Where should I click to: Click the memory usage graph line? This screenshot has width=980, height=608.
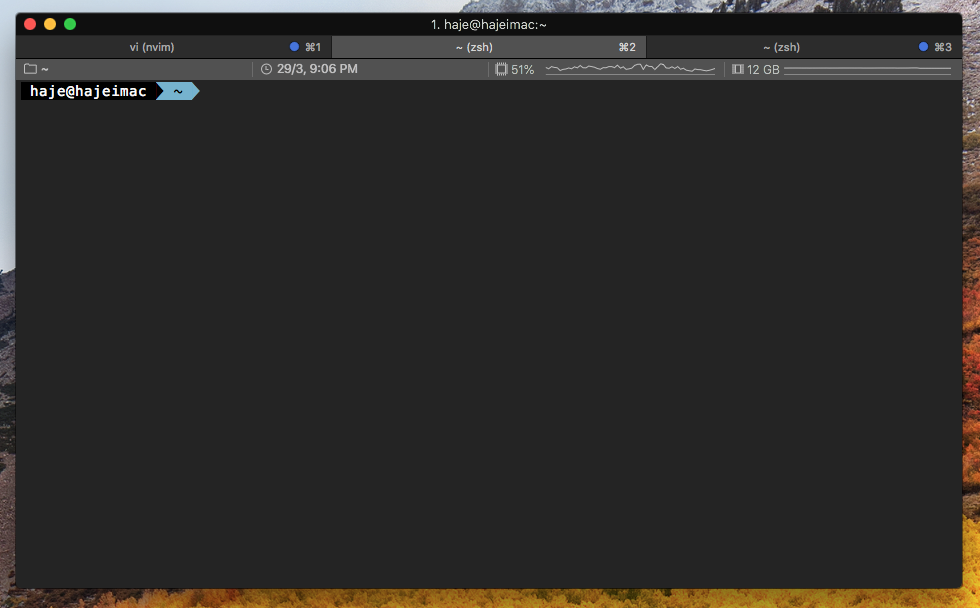867,69
